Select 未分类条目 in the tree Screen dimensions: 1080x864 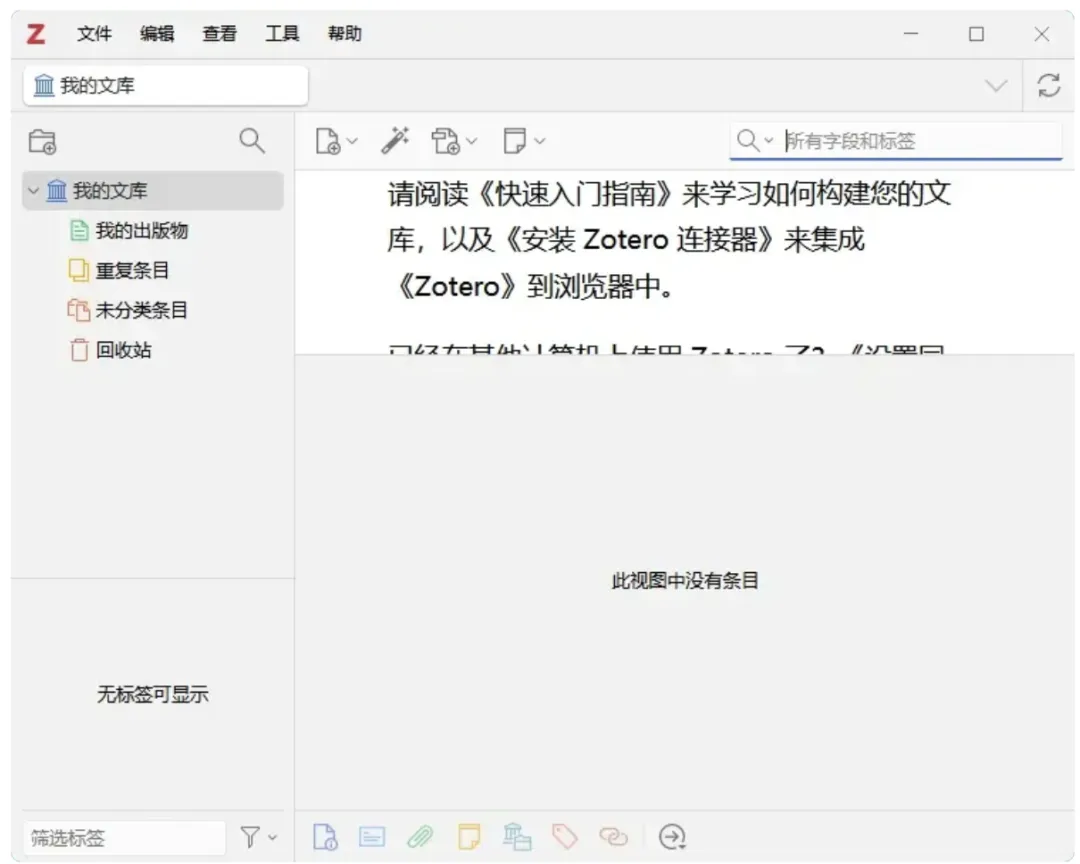point(141,310)
